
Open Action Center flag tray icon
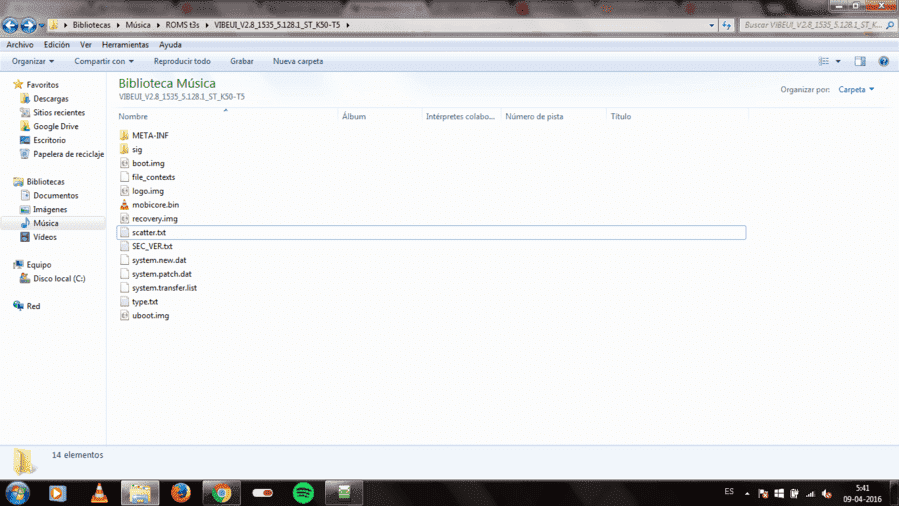point(763,493)
